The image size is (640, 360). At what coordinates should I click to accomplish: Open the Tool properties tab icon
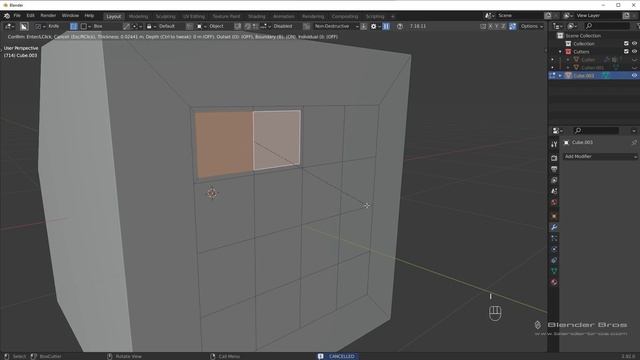[x=554, y=144]
